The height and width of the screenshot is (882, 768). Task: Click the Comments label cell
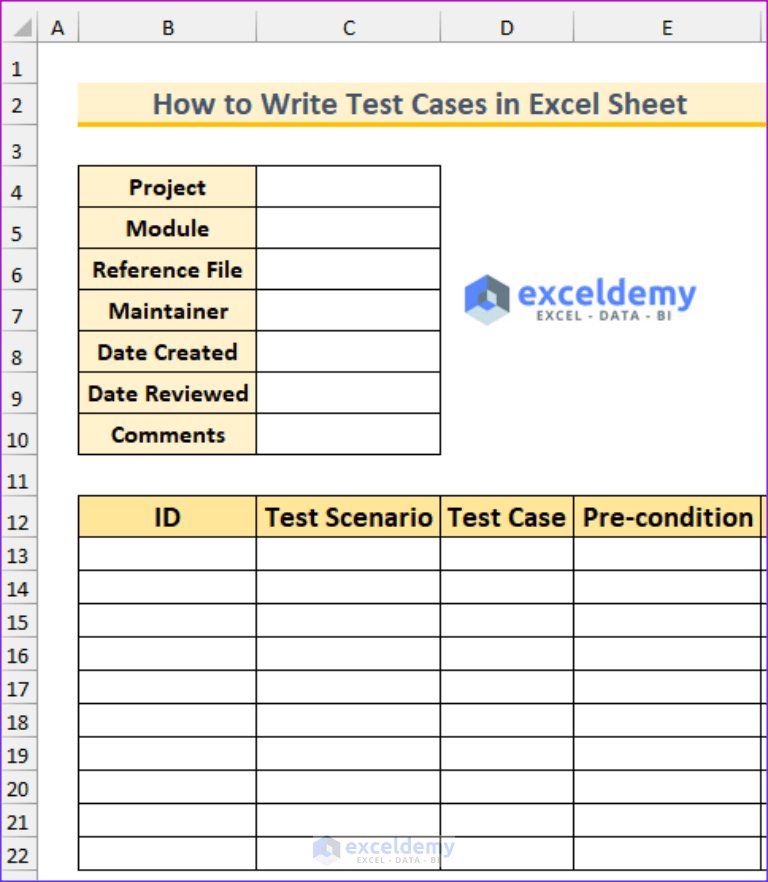coord(166,434)
